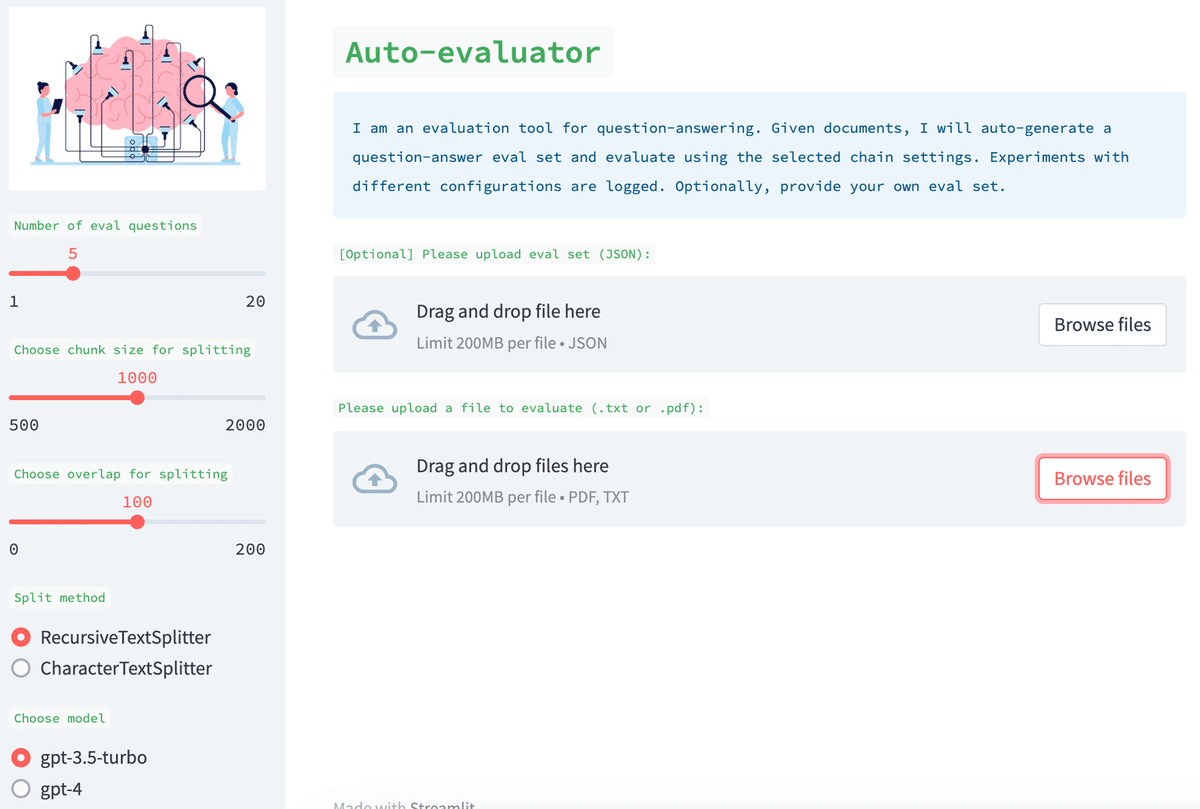Click the cloud upload icon for the document uploader
This screenshot has height=809, width=1200.
pyautogui.click(x=374, y=478)
